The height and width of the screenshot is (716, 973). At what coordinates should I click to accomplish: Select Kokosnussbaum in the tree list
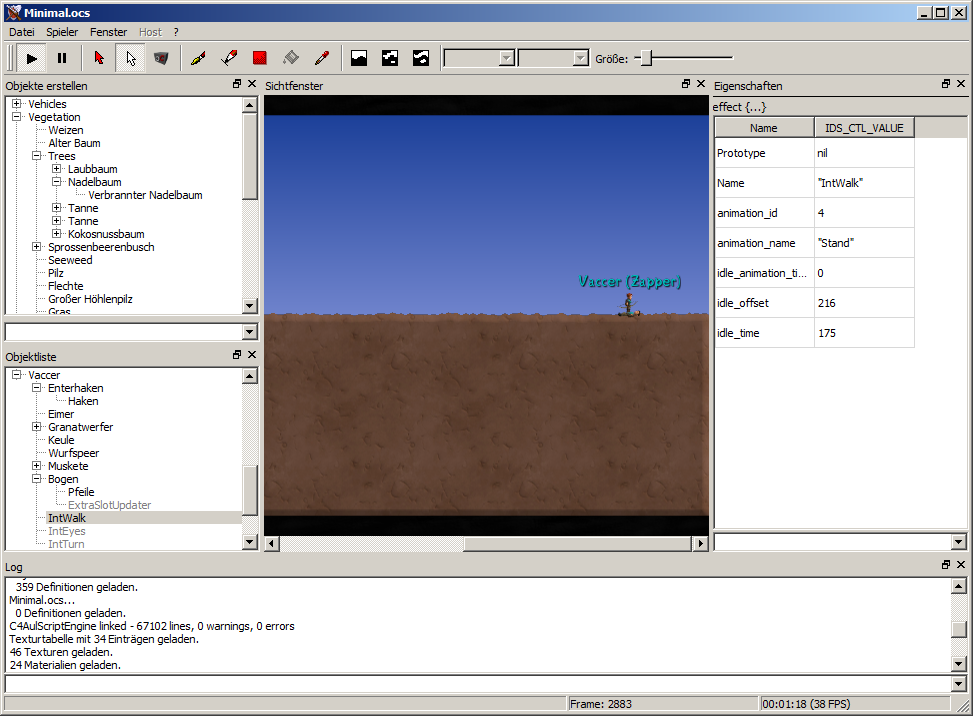[106, 234]
